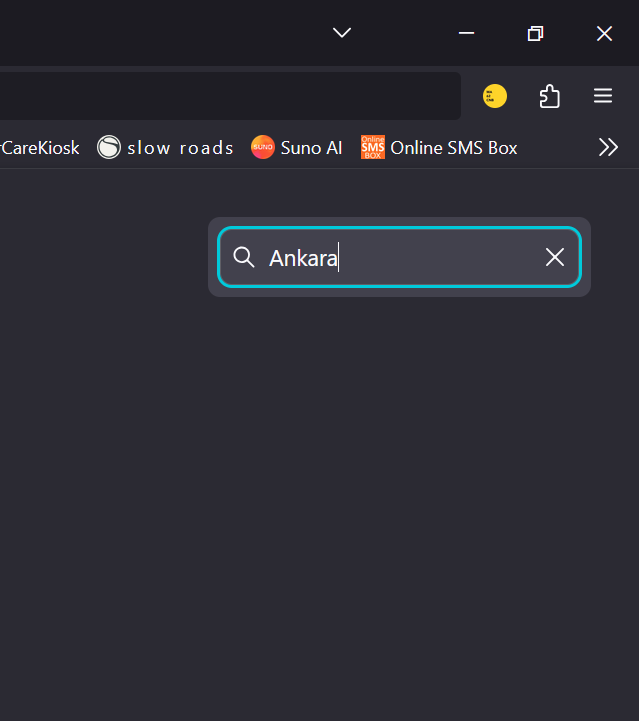Open the Online SMS Box bookmark label
The width and height of the screenshot is (639, 721).
point(454,148)
